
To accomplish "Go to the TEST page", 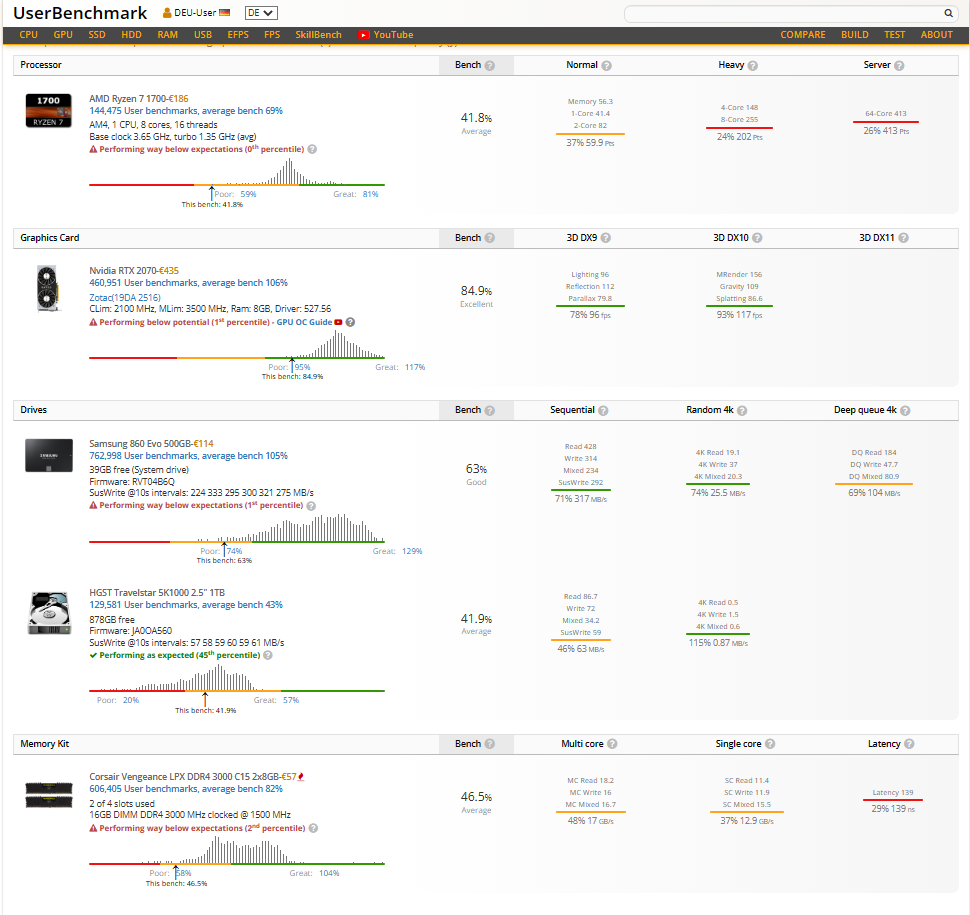I will click(894, 35).
